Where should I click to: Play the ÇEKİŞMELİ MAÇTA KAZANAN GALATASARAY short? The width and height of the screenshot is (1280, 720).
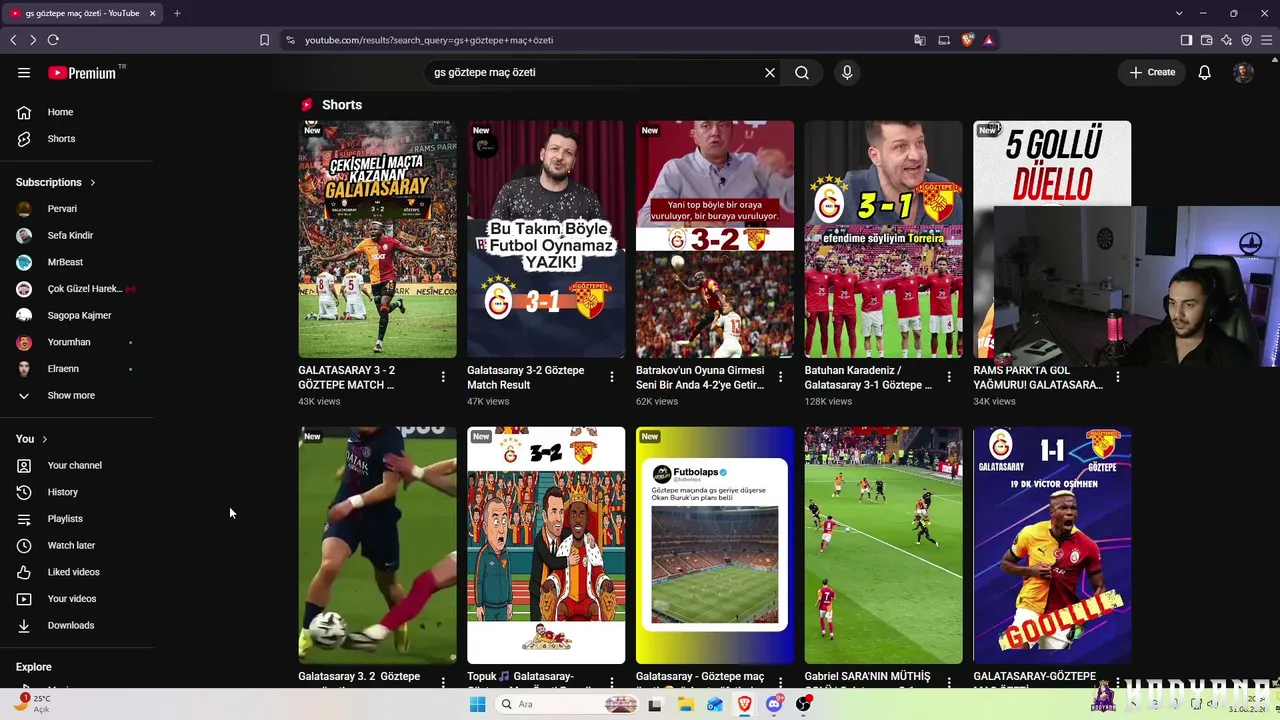coord(377,239)
